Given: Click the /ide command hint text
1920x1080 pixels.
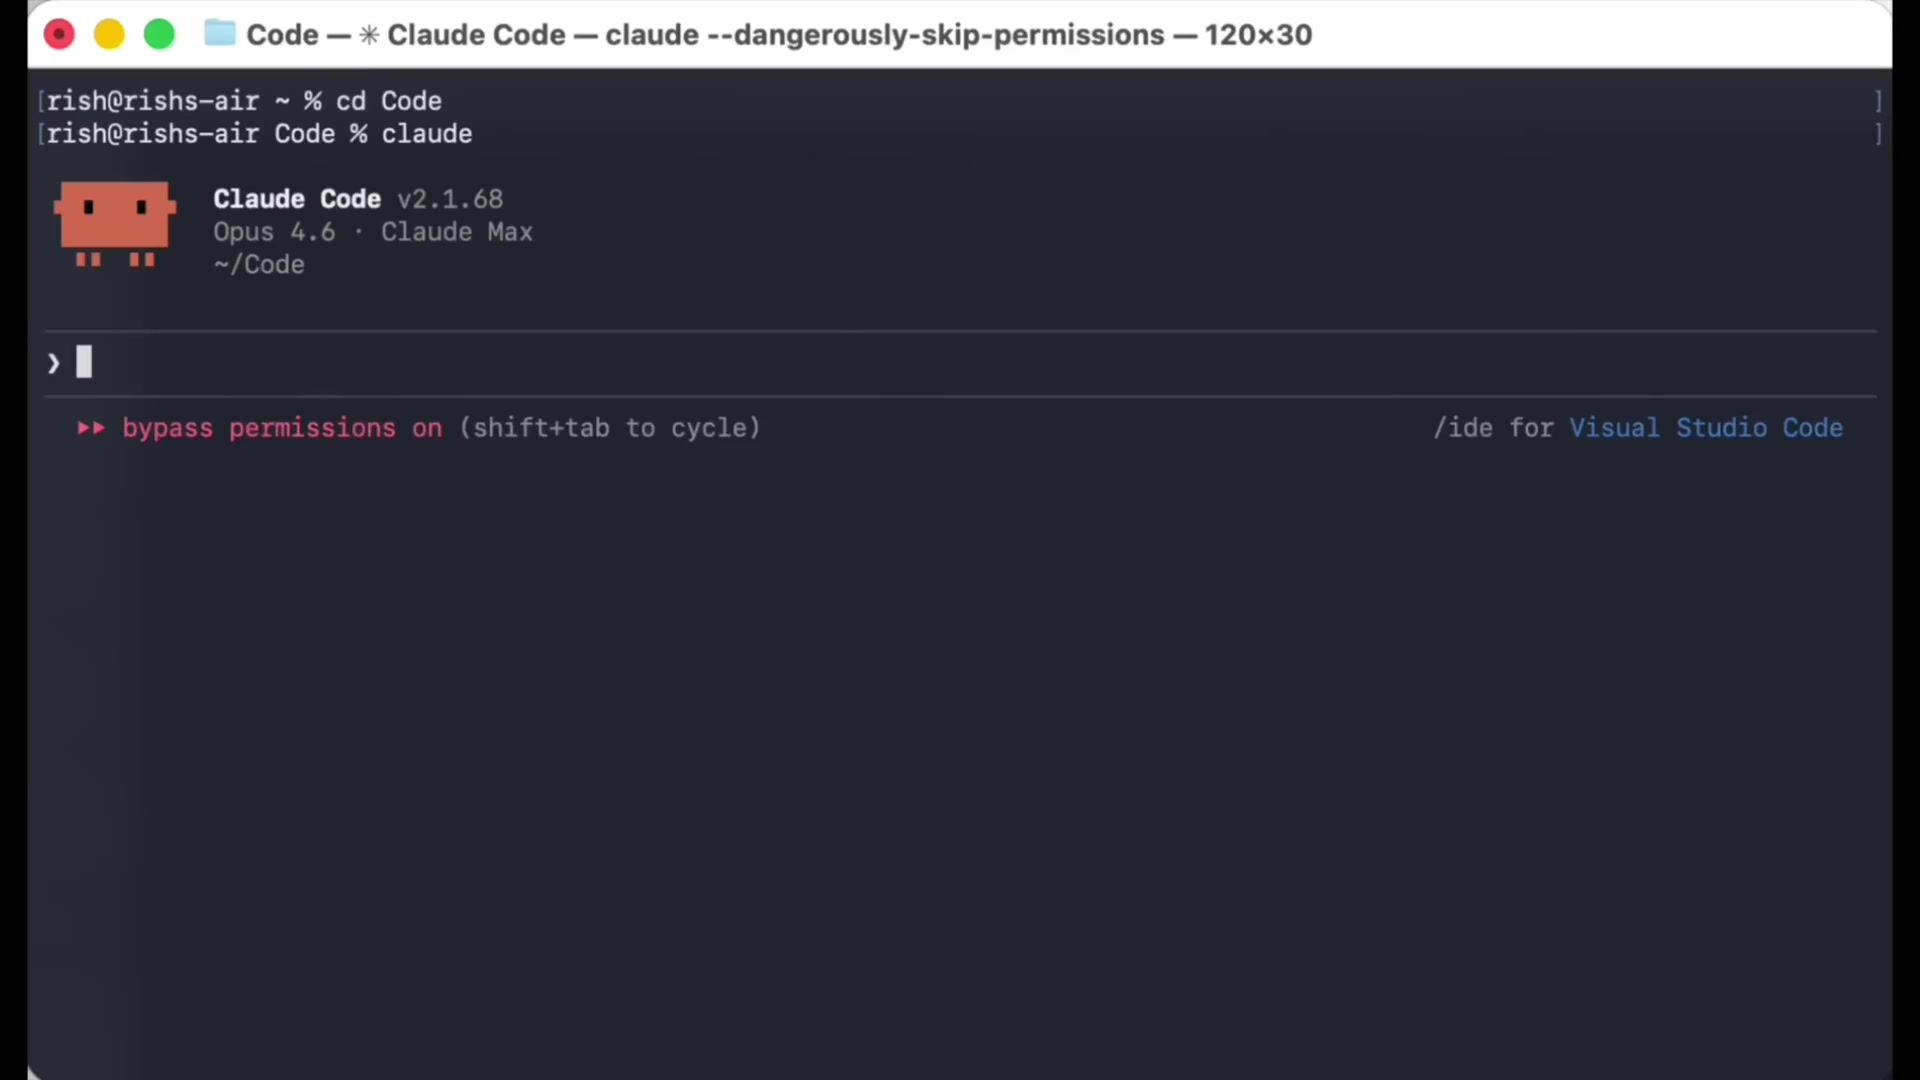Looking at the screenshot, I should 1463,428.
